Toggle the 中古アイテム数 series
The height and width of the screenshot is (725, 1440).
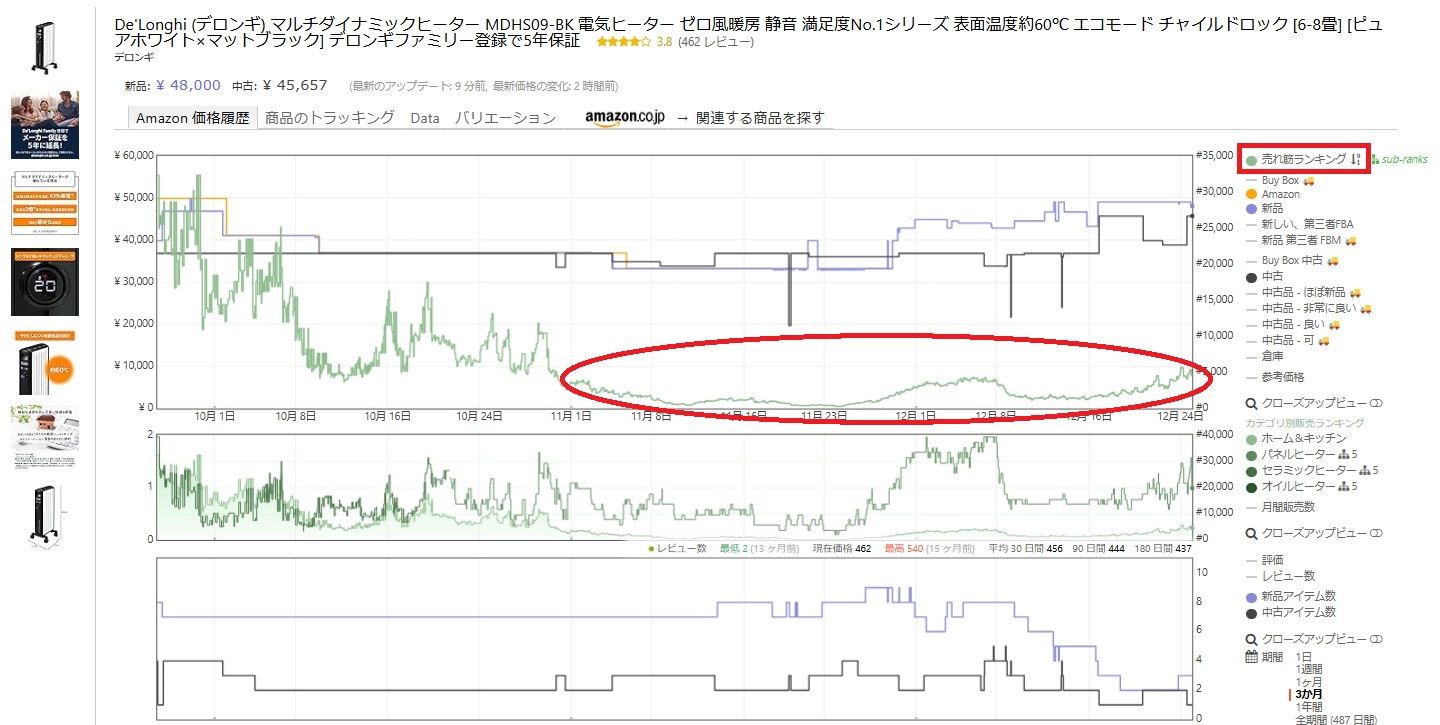click(x=1290, y=612)
